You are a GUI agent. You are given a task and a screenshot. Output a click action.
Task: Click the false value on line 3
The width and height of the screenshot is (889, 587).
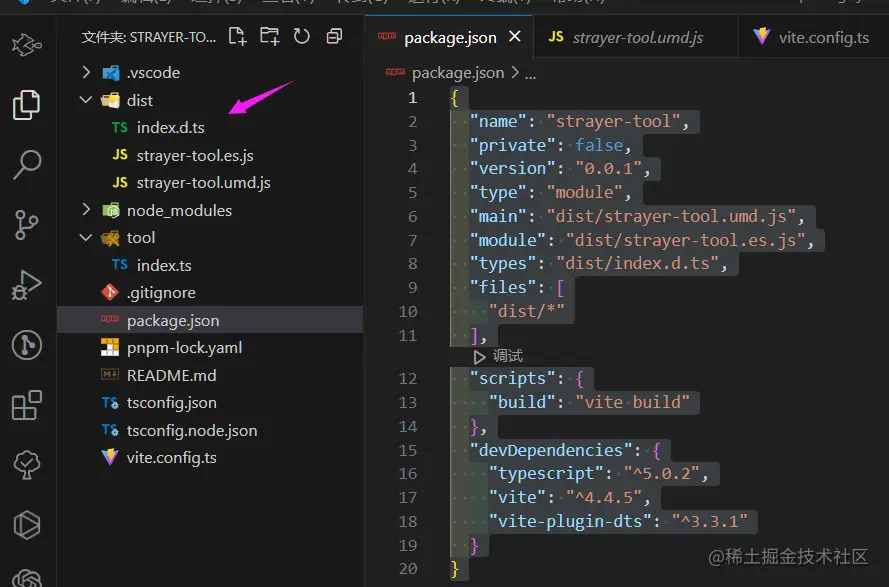click(x=599, y=145)
